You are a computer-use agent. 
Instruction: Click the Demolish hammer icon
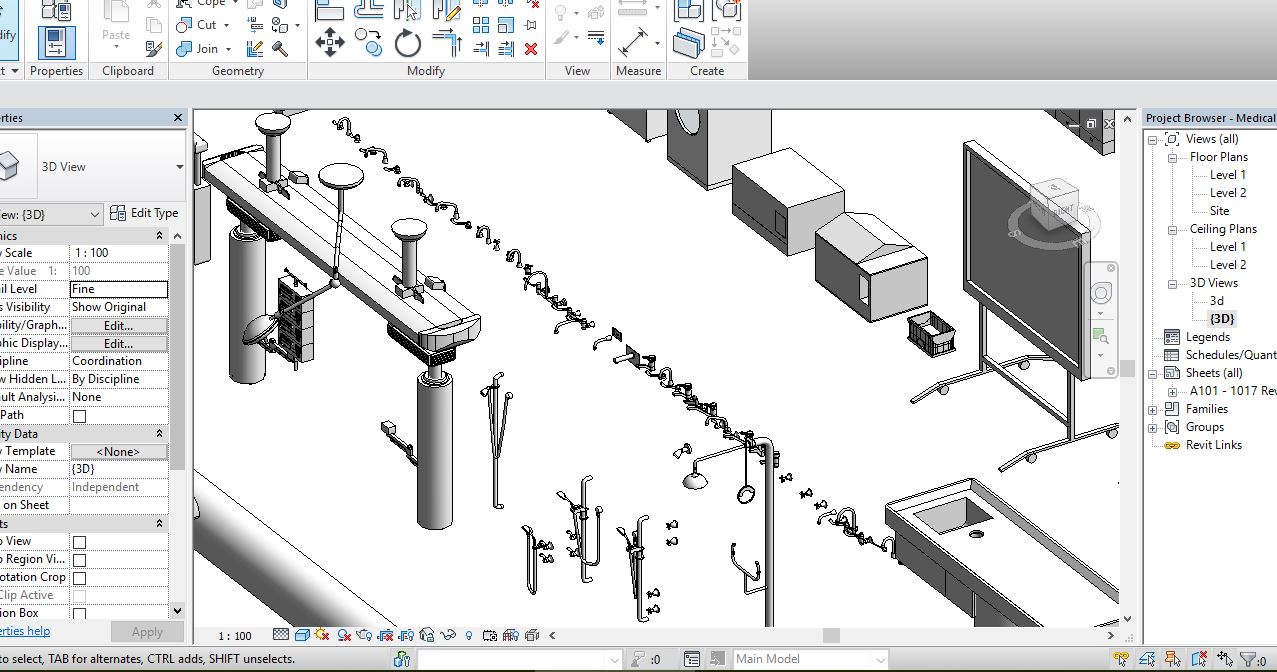(280, 48)
